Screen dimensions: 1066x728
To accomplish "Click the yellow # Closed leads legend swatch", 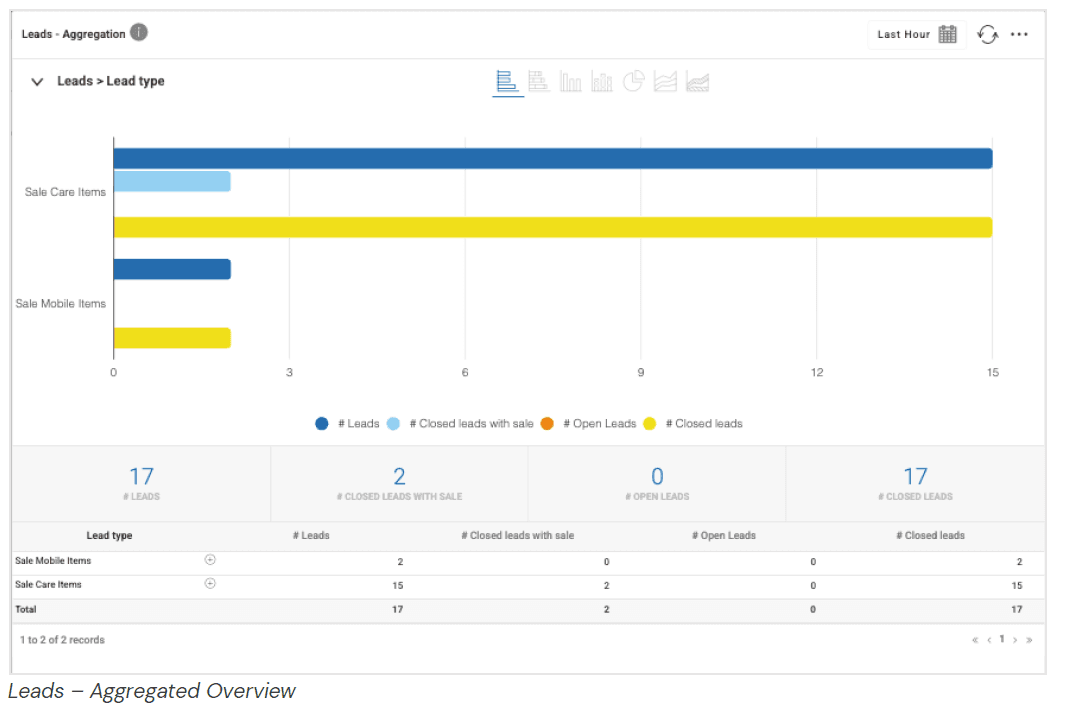I will click(649, 424).
